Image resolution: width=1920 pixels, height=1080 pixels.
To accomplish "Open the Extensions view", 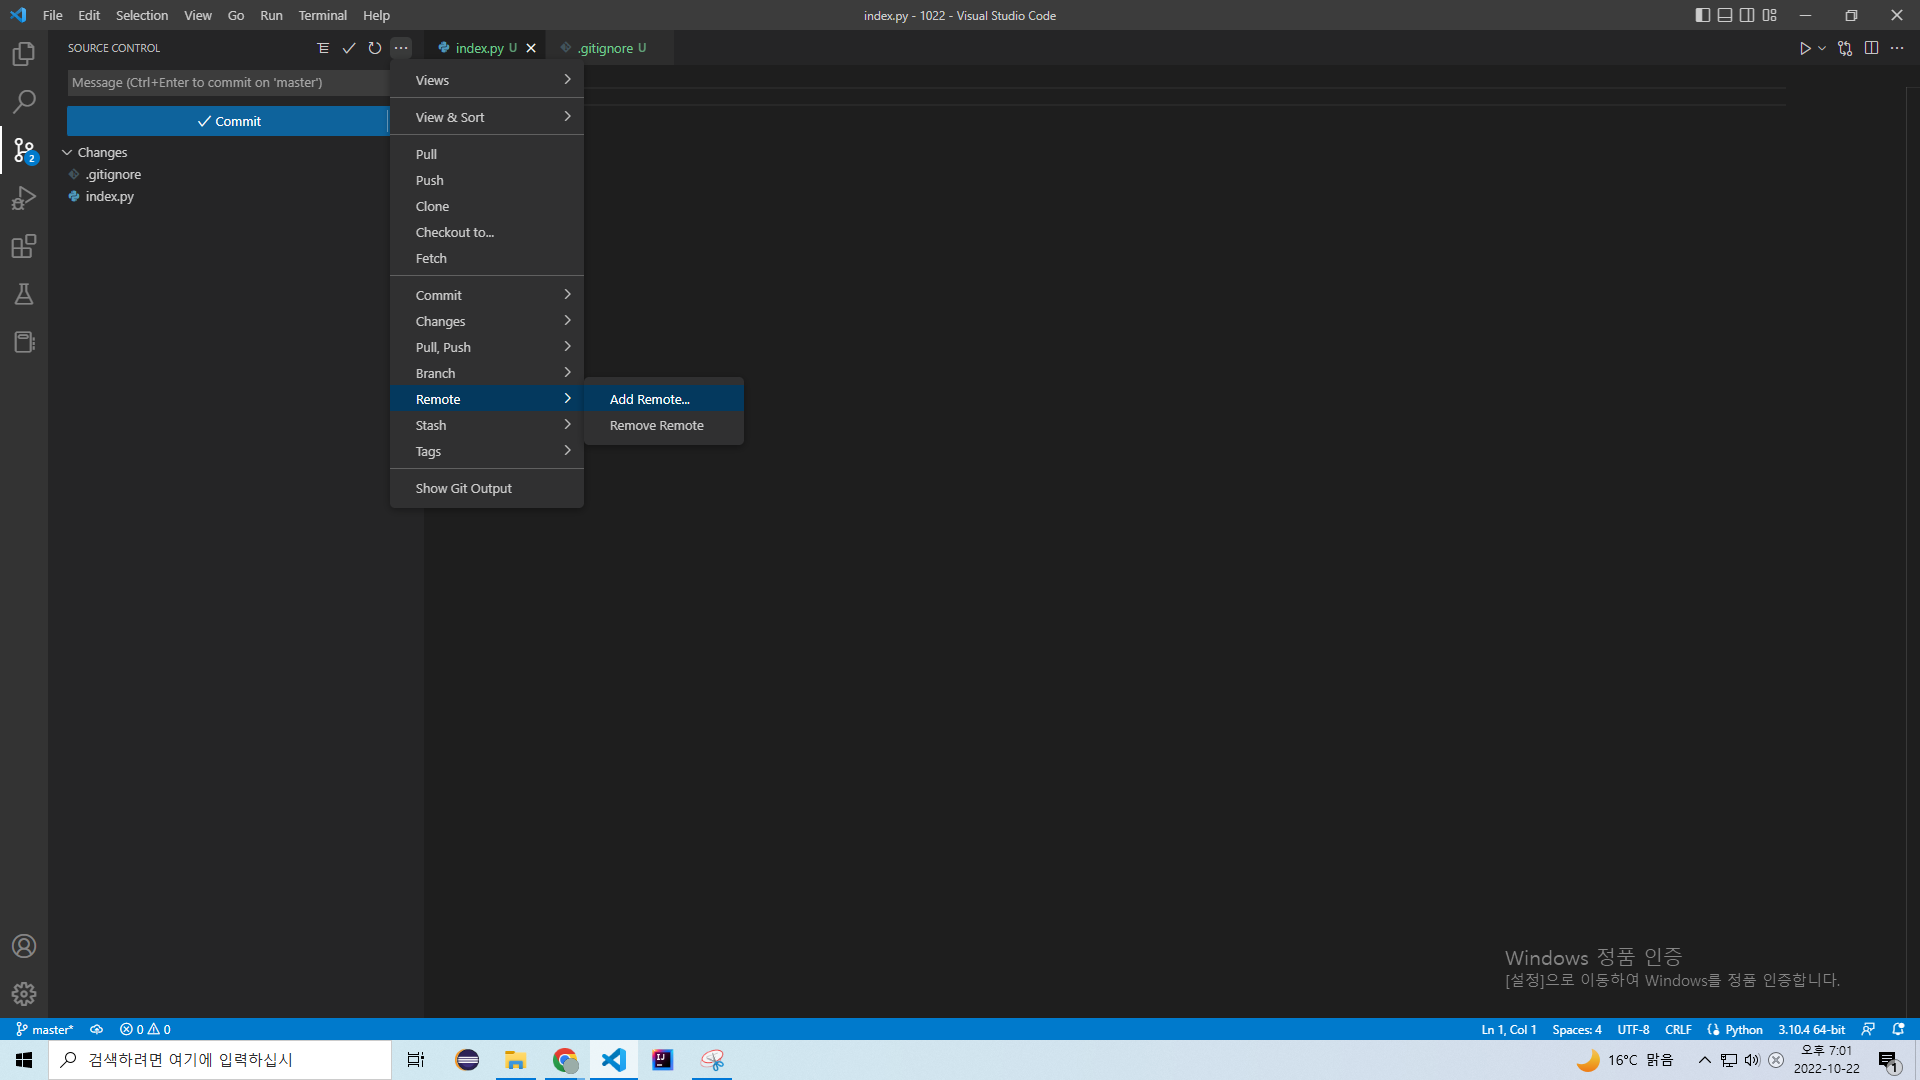I will (x=24, y=246).
